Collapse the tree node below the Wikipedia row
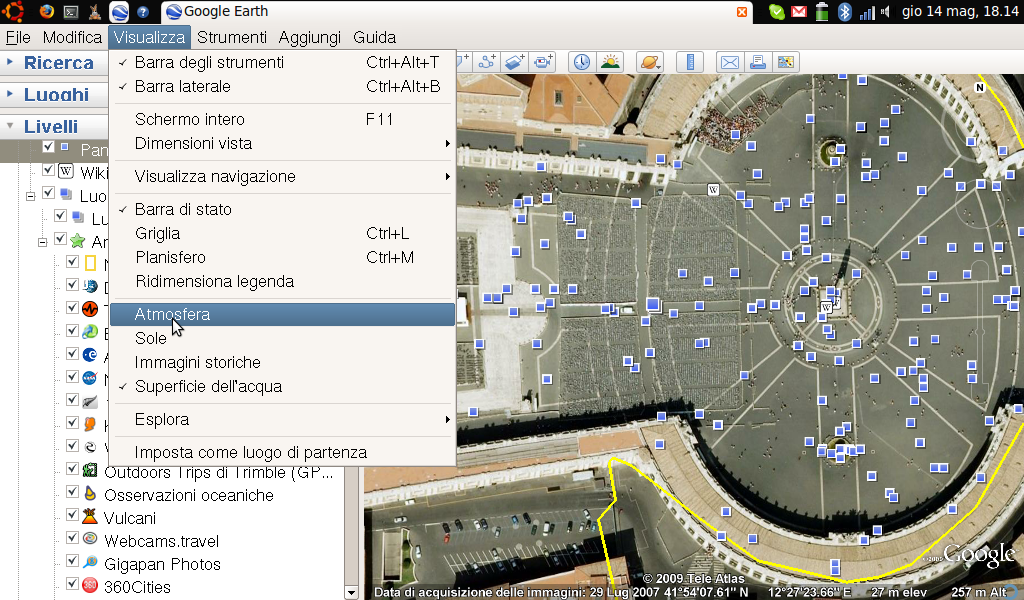The width and height of the screenshot is (1024, 600). (x=30, y=196)
